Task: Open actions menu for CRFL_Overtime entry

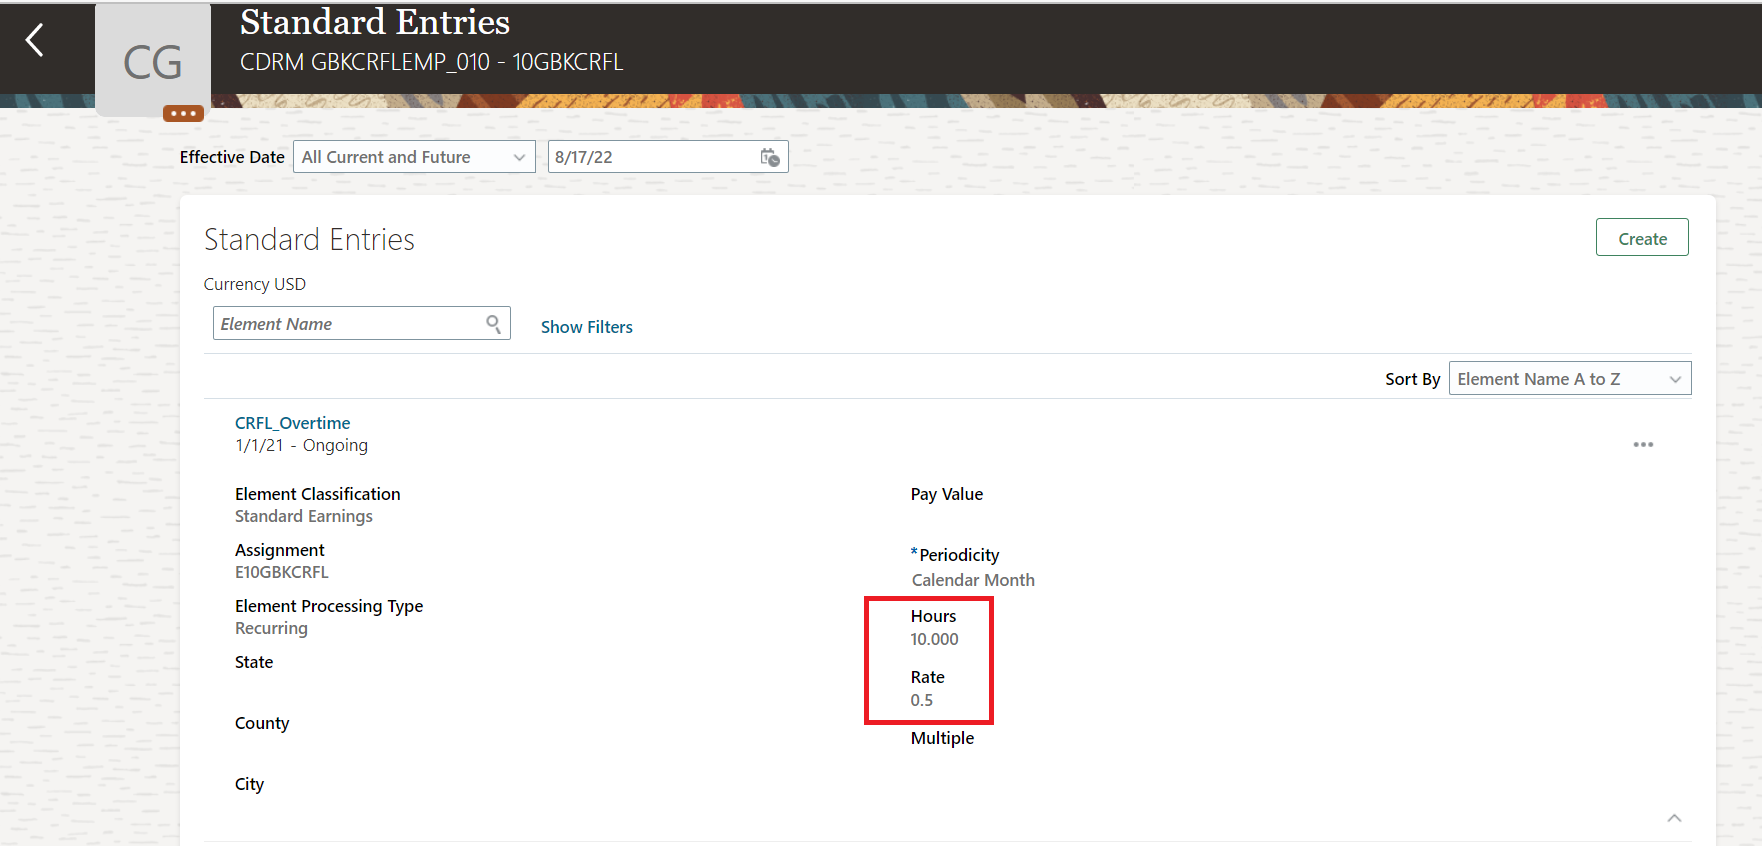Action: [1643, 444]
